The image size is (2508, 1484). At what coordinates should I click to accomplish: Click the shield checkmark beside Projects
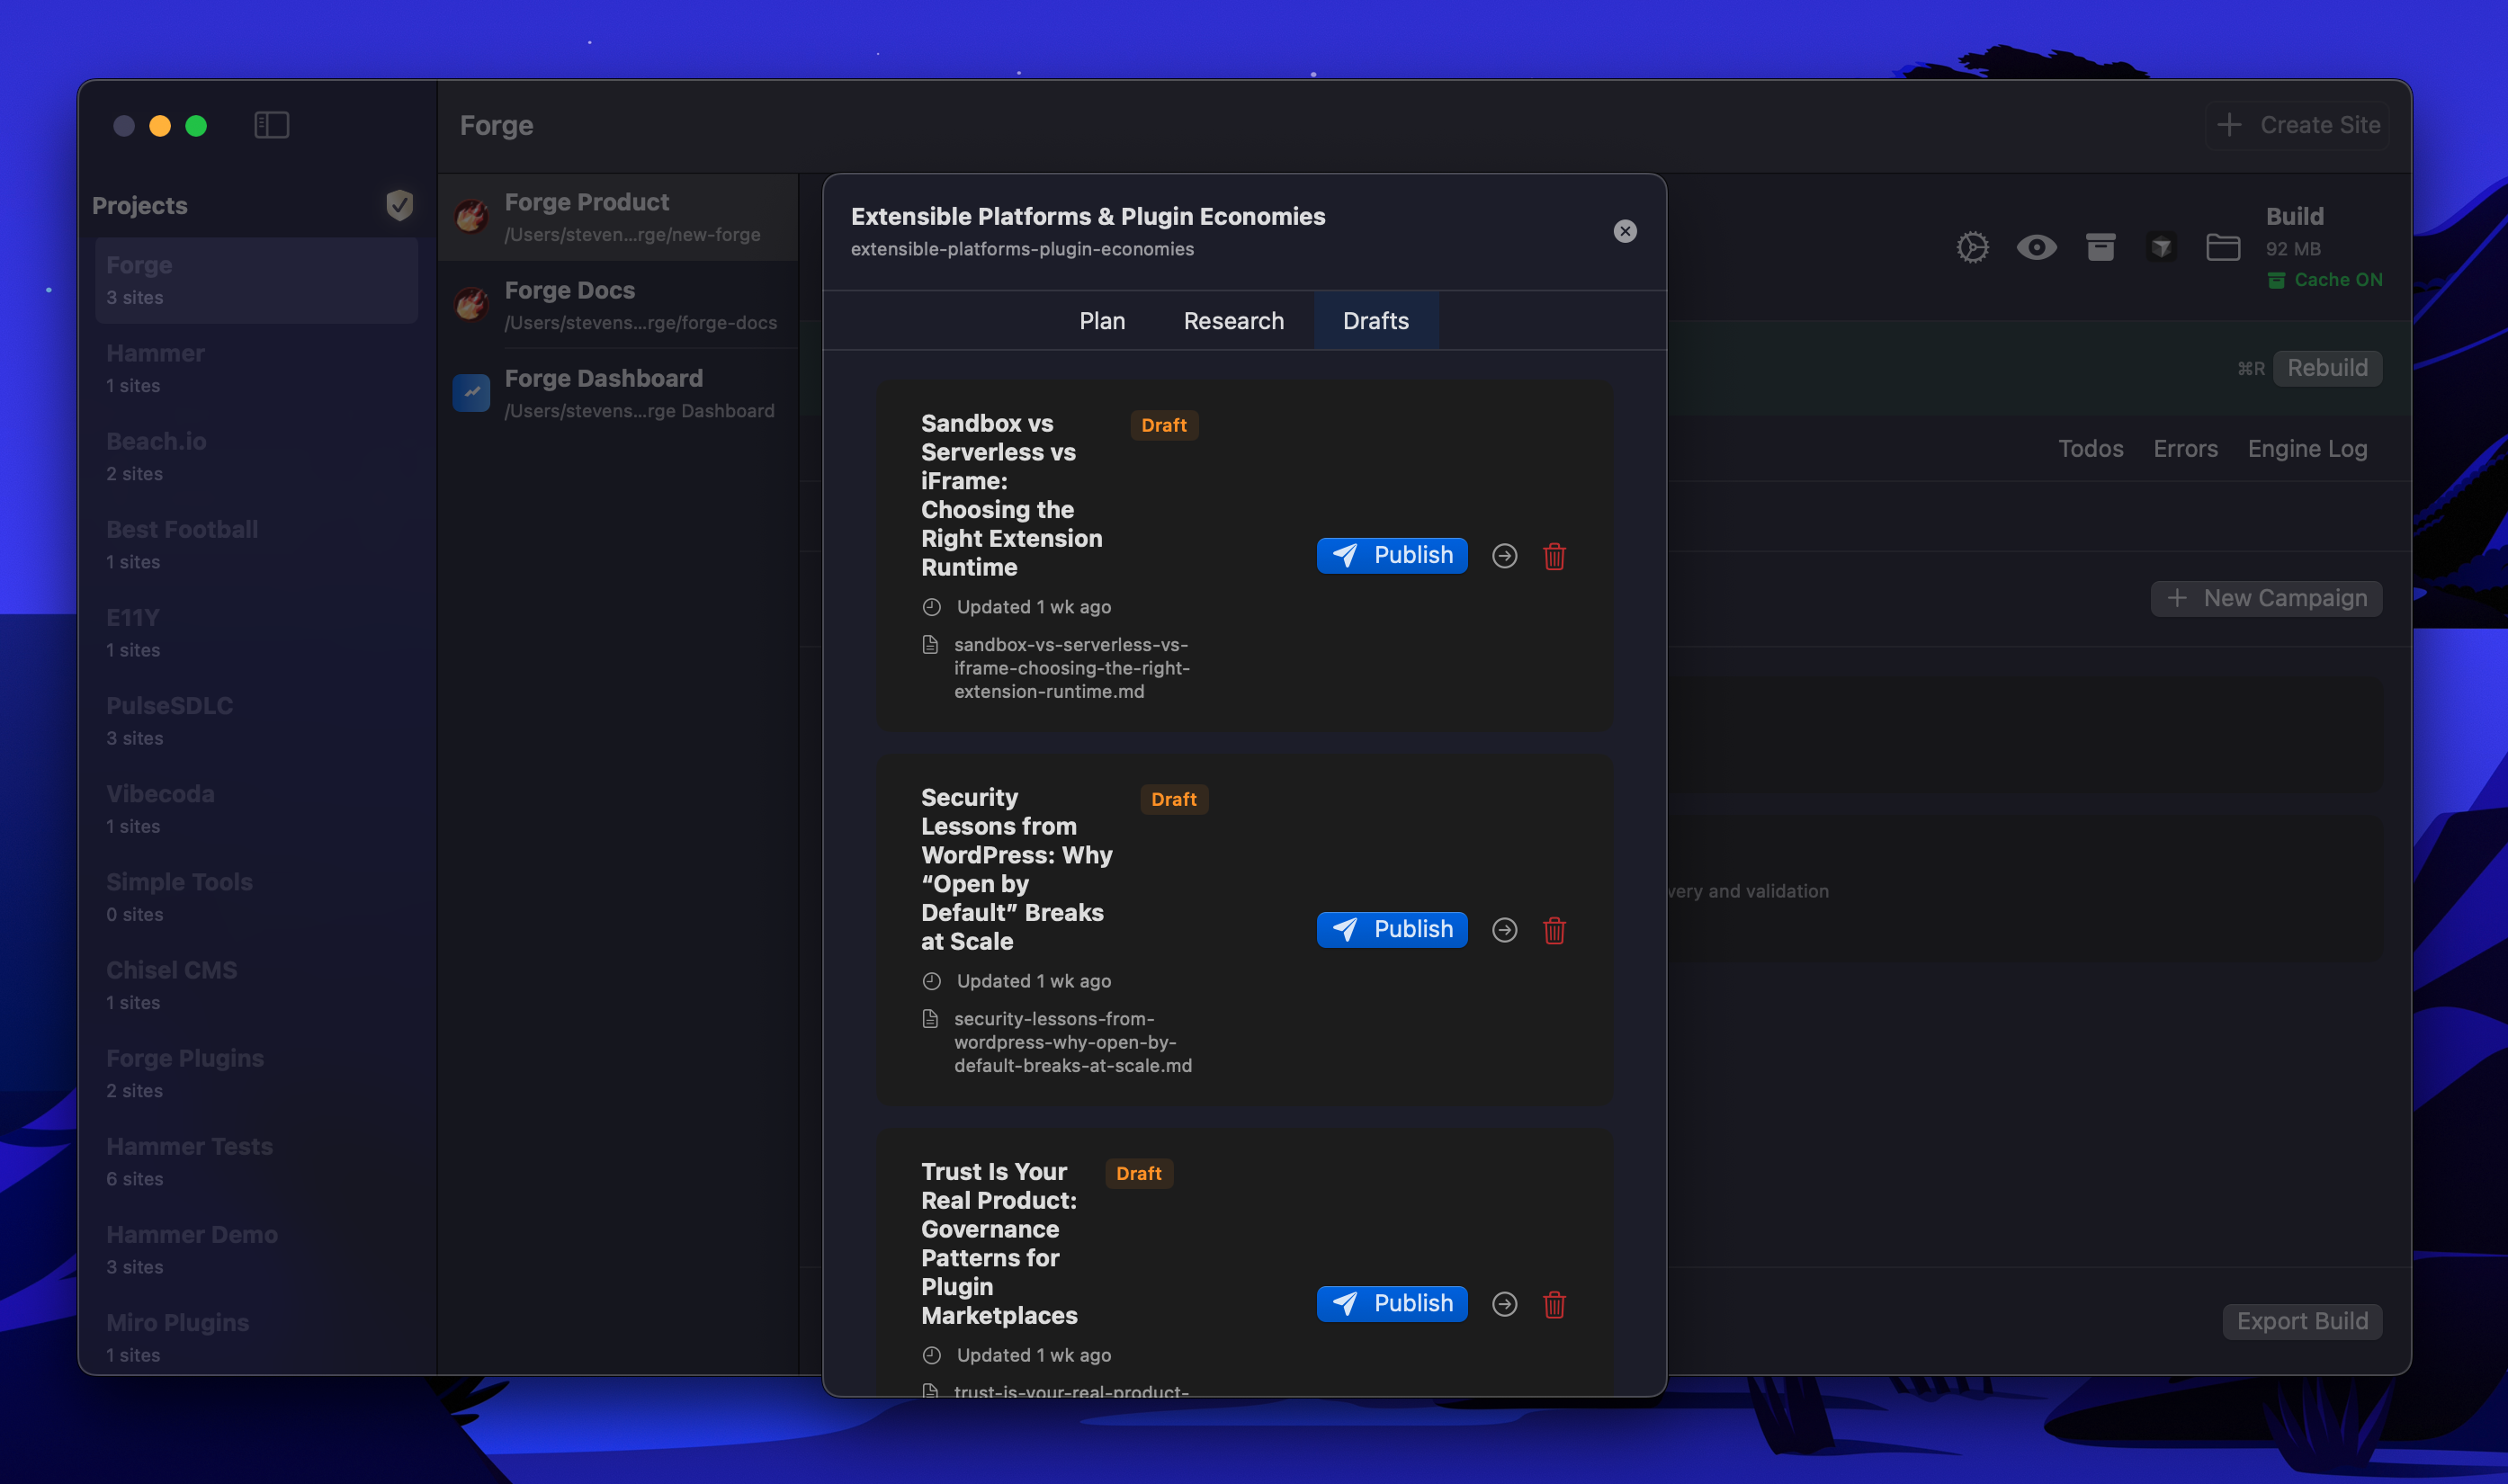(399, 205)
